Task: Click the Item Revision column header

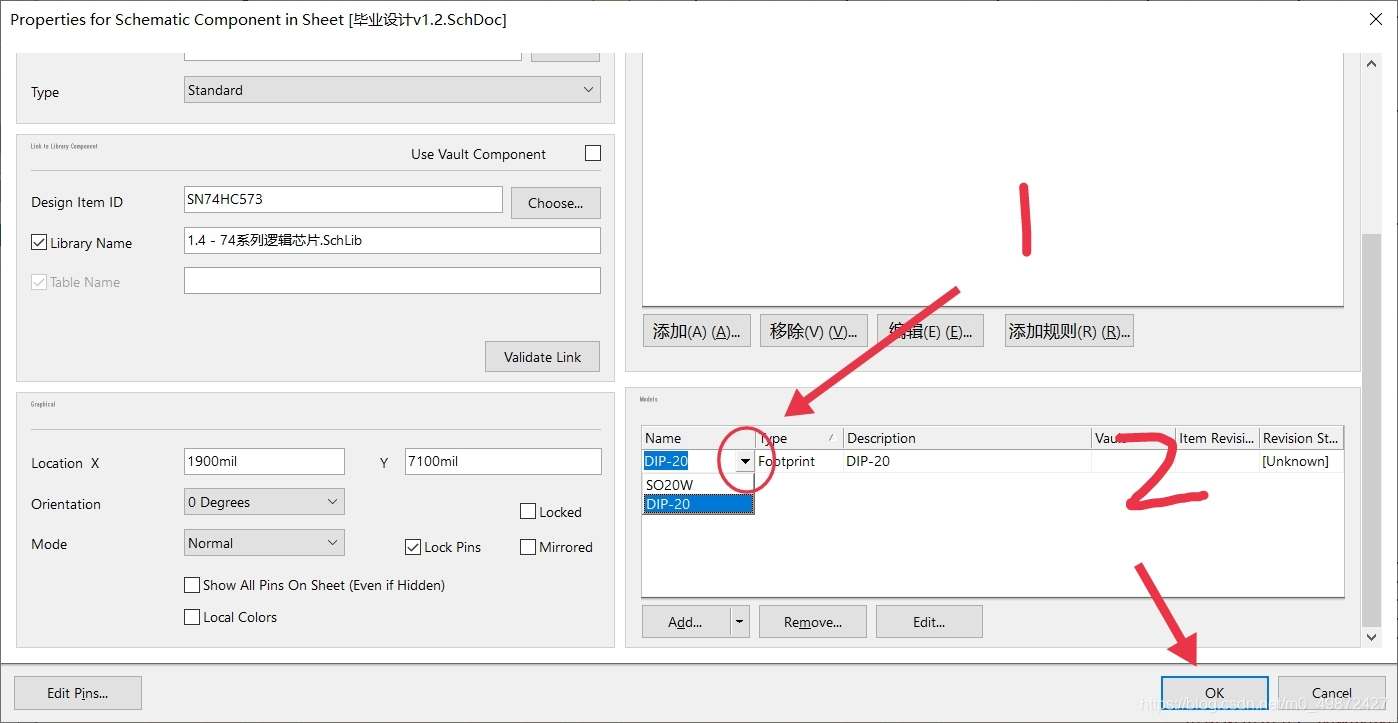Action: coord(1217,438)
